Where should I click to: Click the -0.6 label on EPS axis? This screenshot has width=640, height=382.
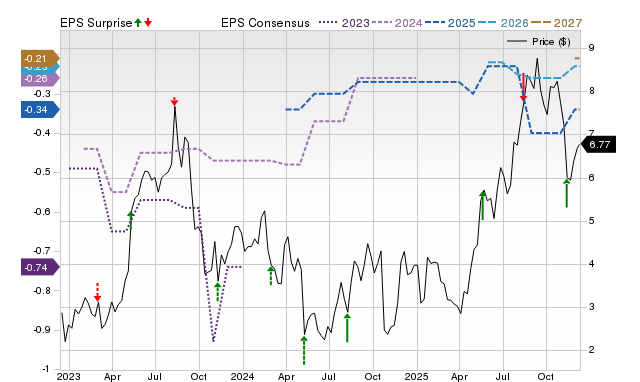(x=42, y=212)
